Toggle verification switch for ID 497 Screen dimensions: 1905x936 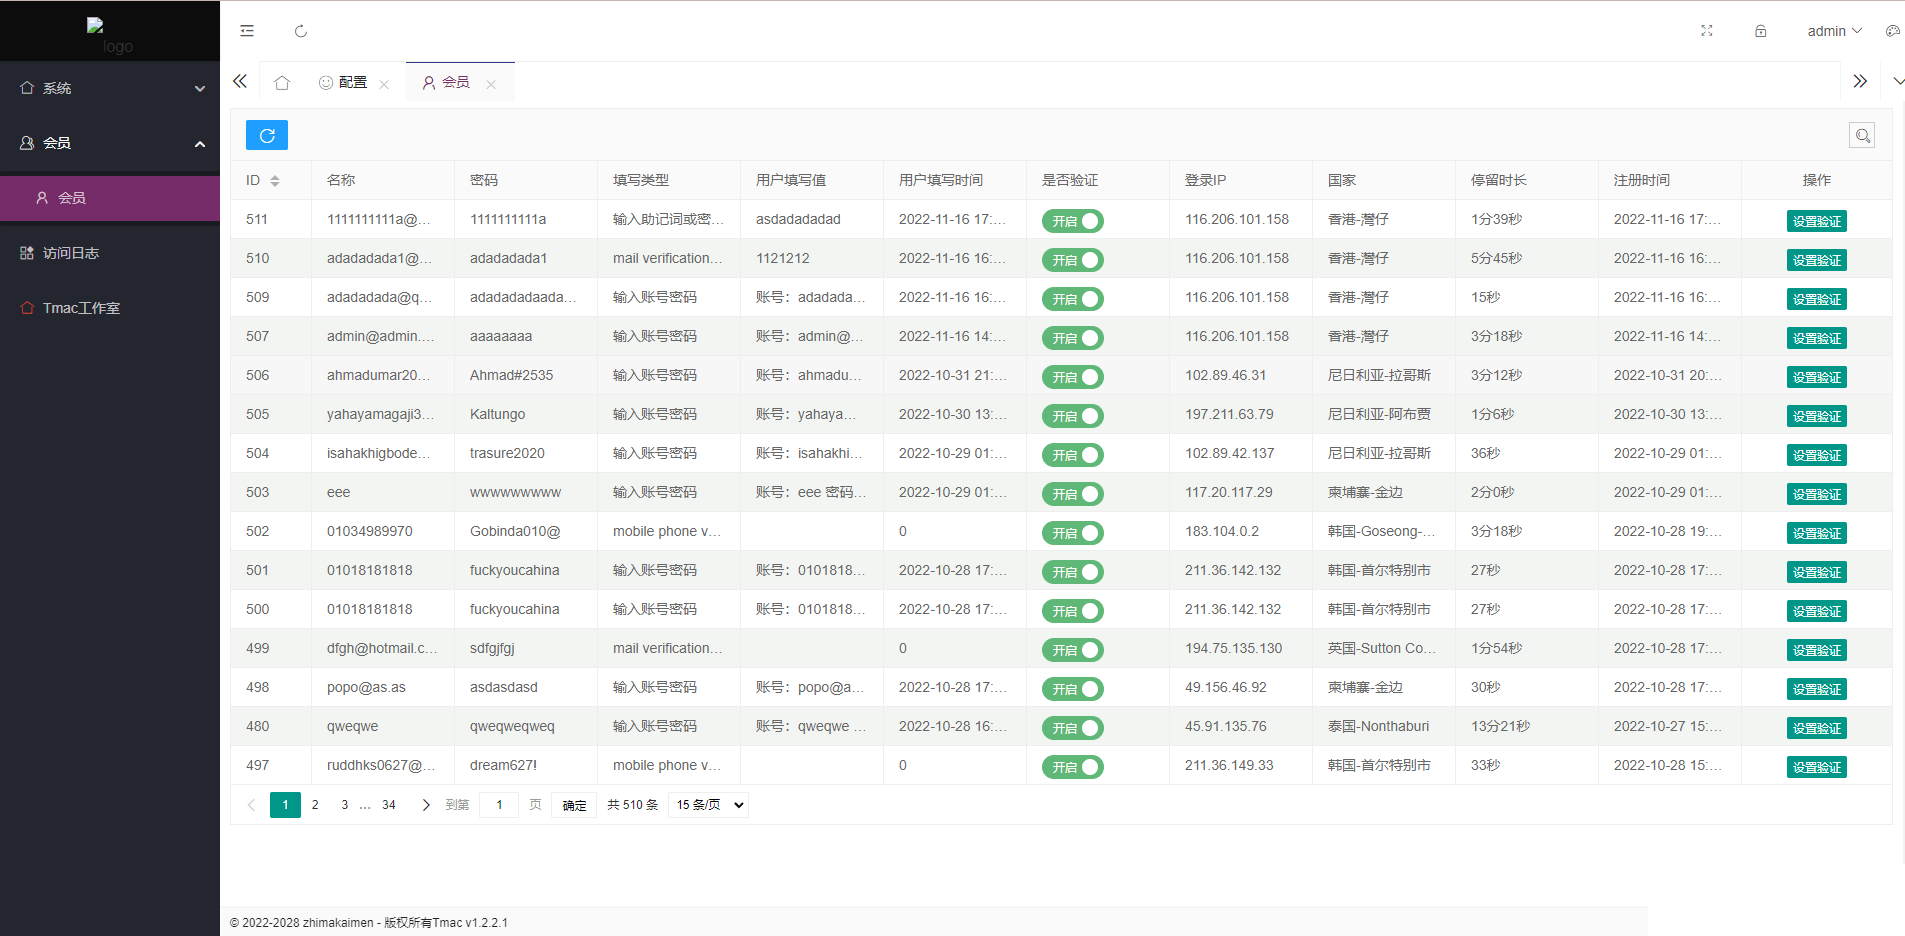1072,767
